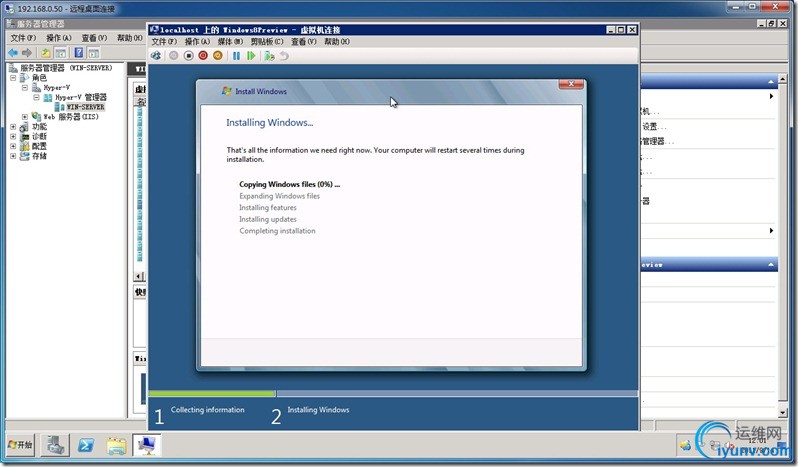Open the 媒体 menu
The width and height of the screenshot is (798, 467).
(230, 42)
